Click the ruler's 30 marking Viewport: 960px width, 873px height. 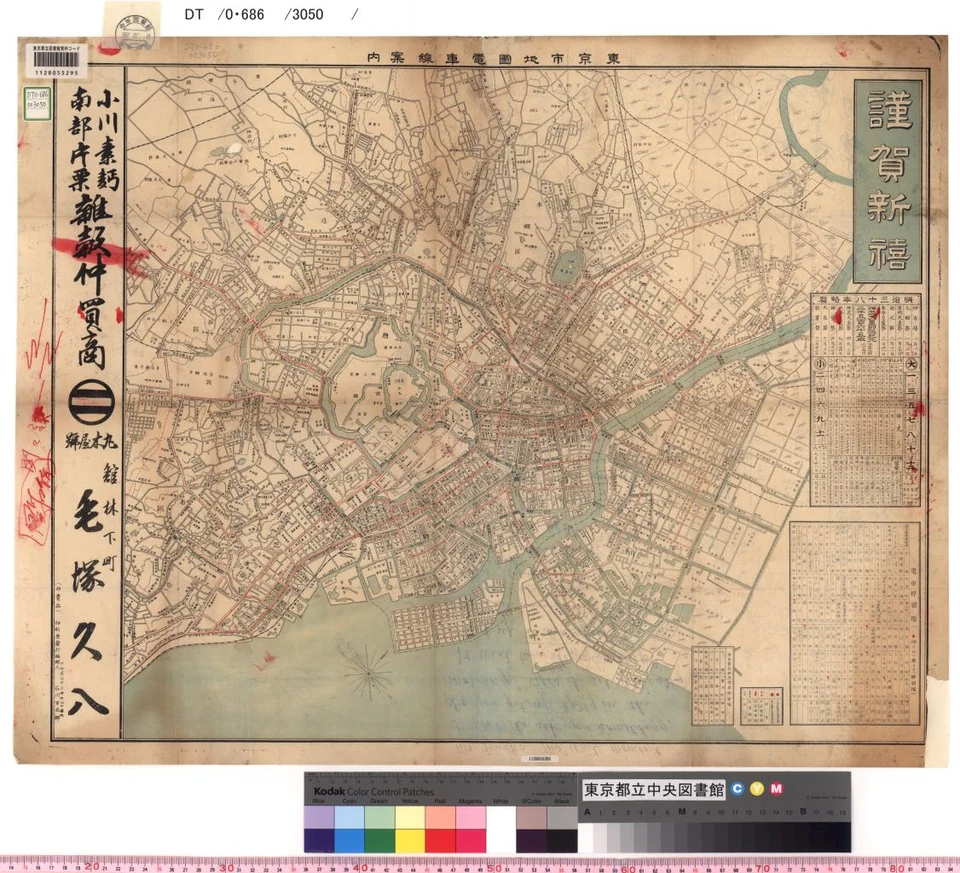pyautogui.click(x=227, y=866)
